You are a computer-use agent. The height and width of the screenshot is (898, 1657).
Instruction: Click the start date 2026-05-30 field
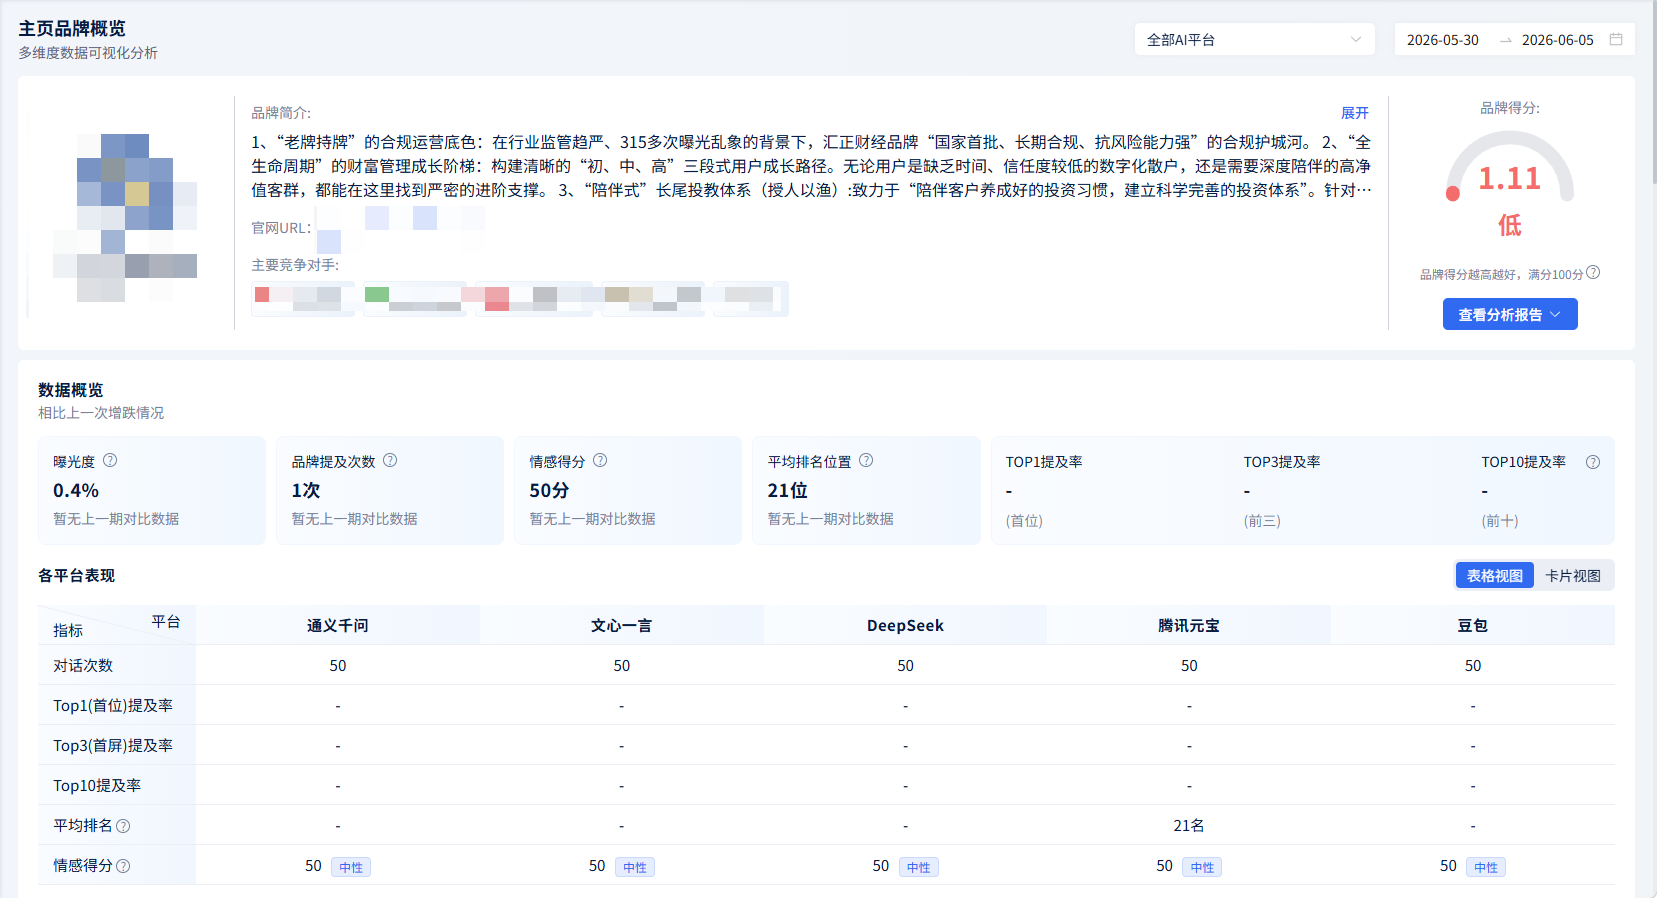[1442, 40]
